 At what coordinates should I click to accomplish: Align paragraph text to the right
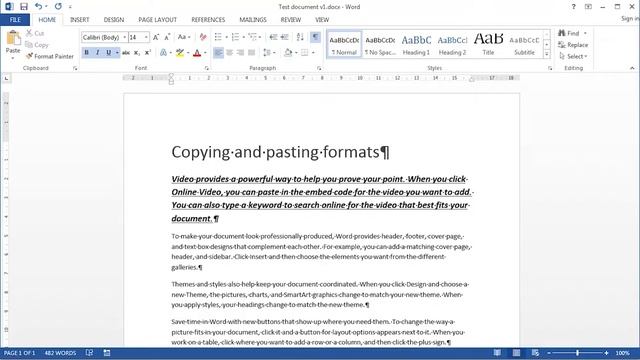tap(240, 53)
